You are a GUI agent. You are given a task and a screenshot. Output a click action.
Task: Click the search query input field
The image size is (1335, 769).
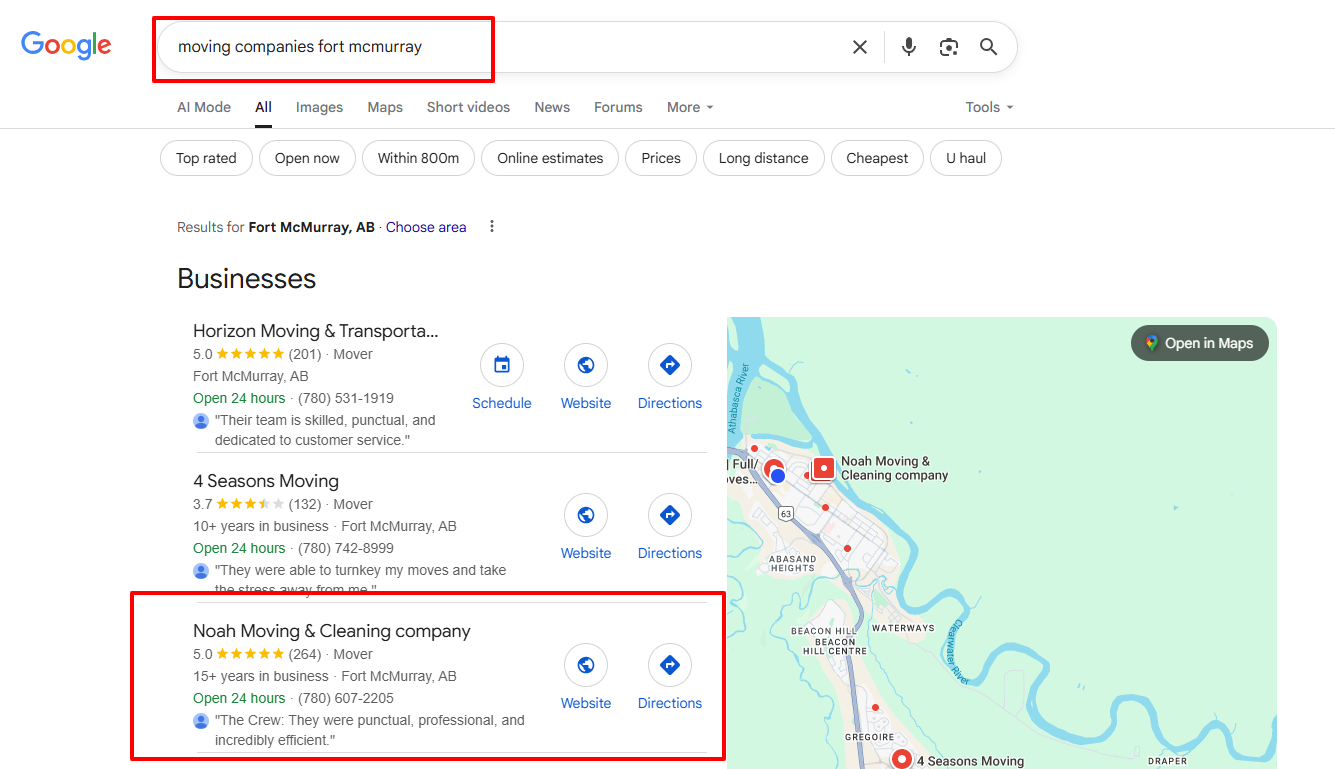tap(500, 47)
